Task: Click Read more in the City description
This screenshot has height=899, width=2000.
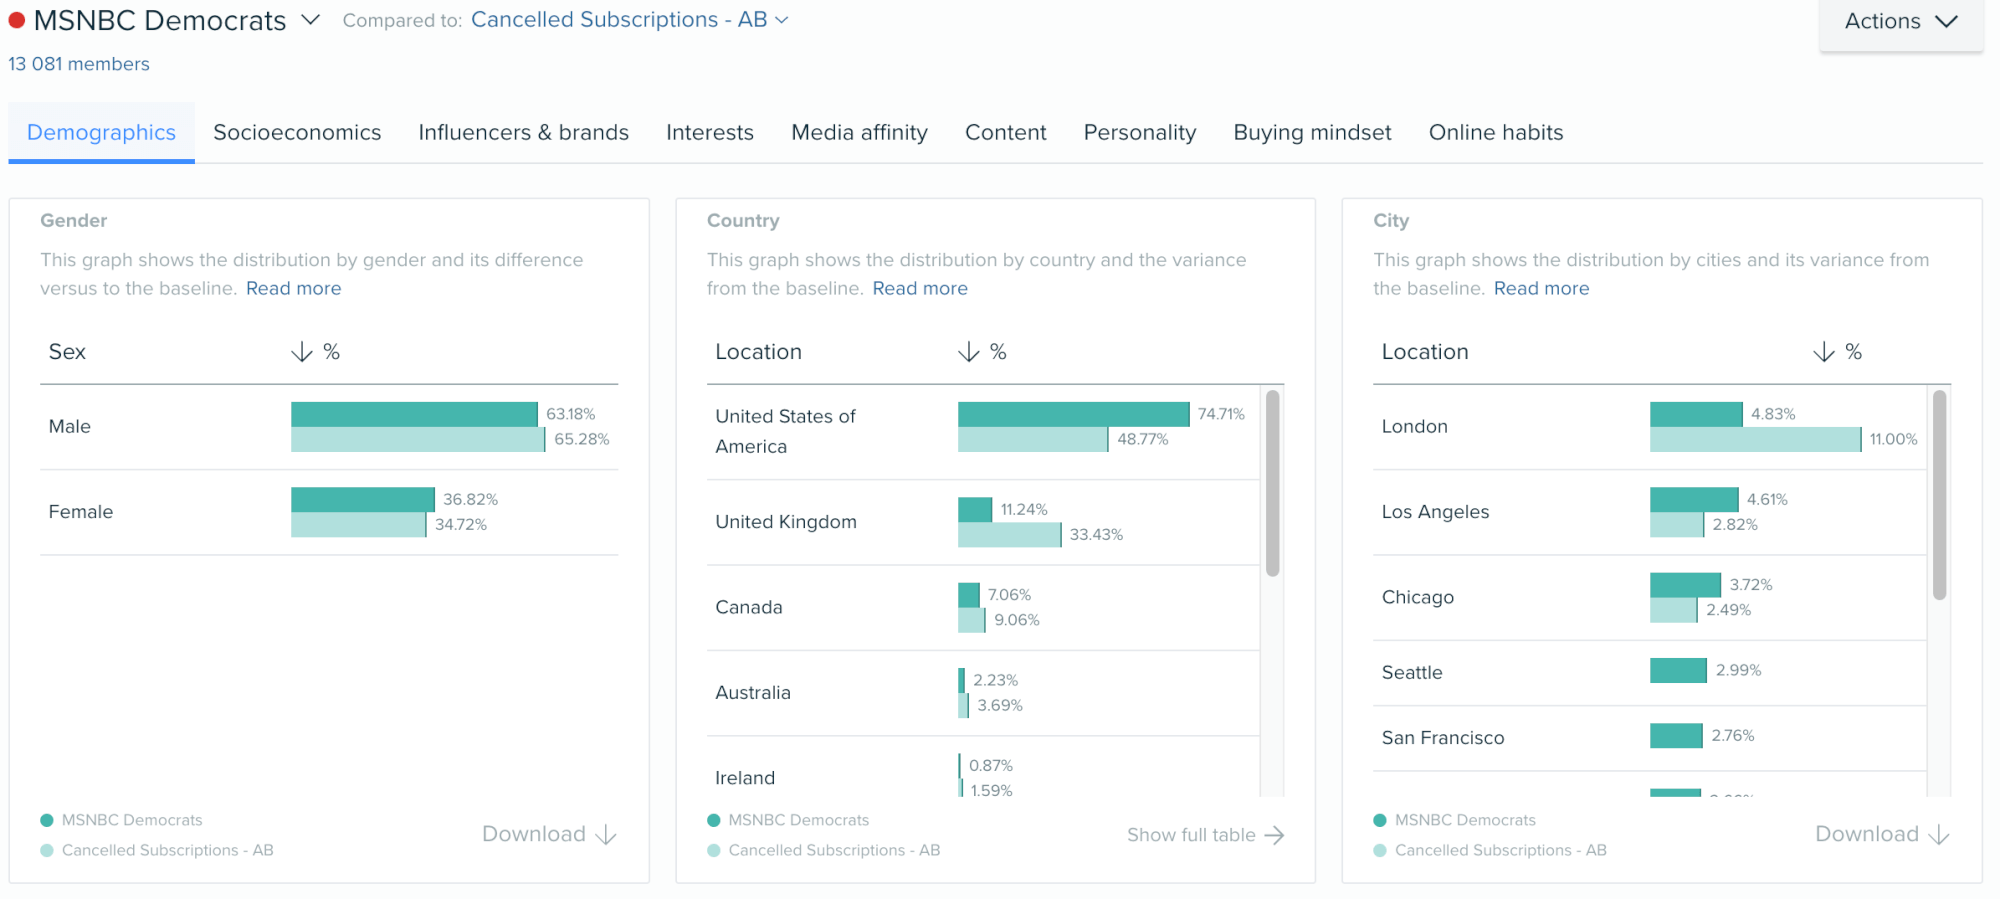Action: (1541, 288)
